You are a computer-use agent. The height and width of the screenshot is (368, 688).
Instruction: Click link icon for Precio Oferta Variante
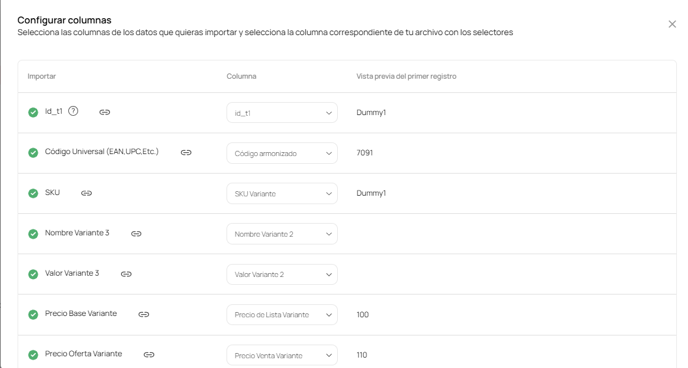point(149,354)
